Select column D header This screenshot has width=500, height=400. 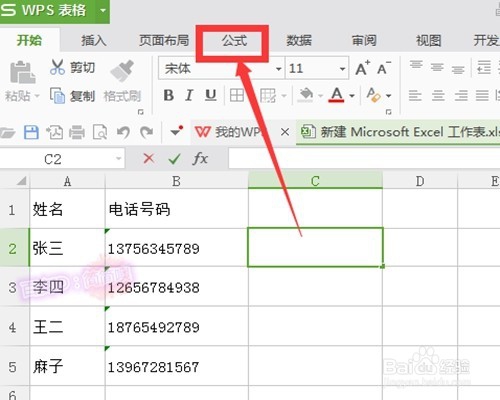420,181
